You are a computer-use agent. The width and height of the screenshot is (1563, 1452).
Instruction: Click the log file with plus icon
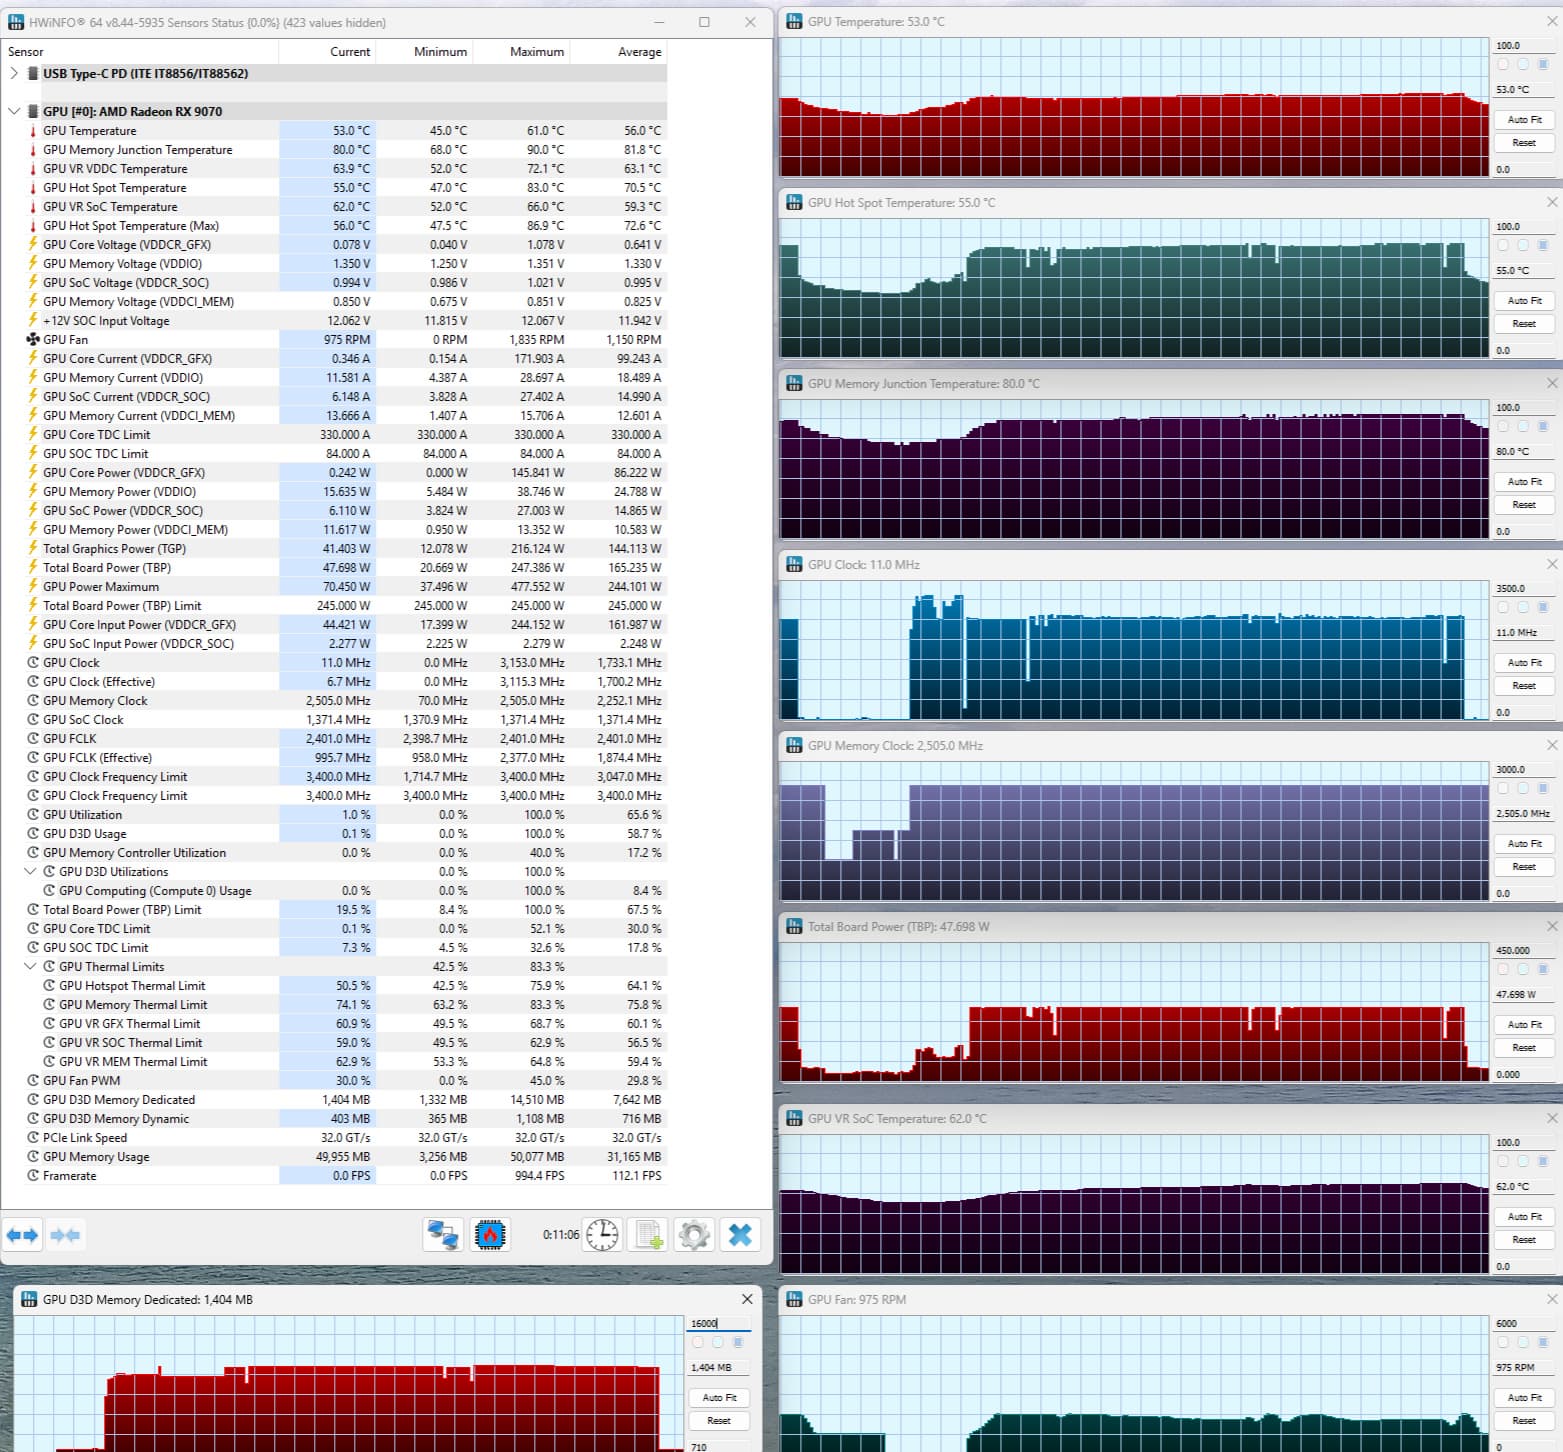pos(649,1235)
